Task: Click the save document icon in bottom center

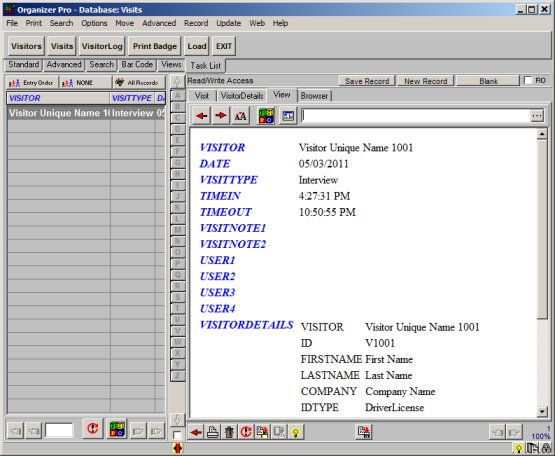Action: 364,432
